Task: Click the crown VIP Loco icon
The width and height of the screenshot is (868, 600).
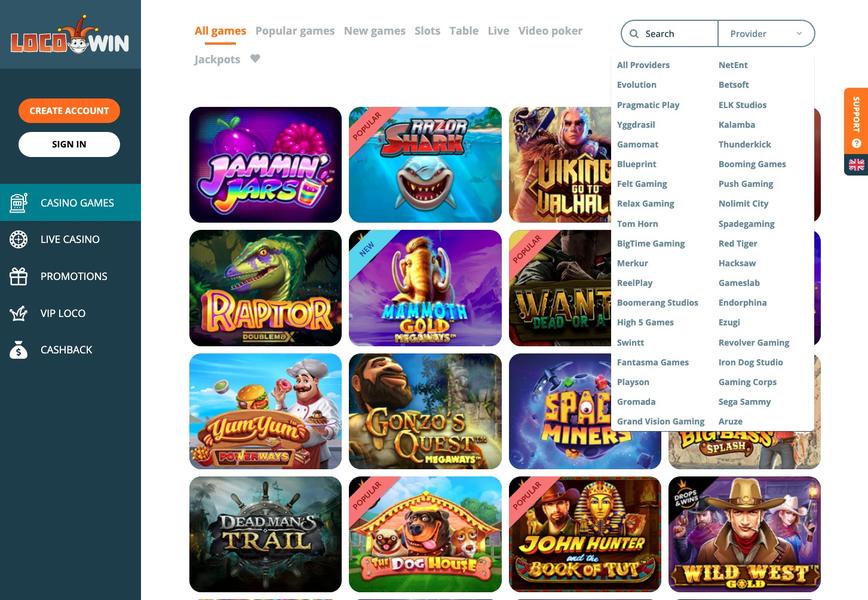Action: point(18,313)
